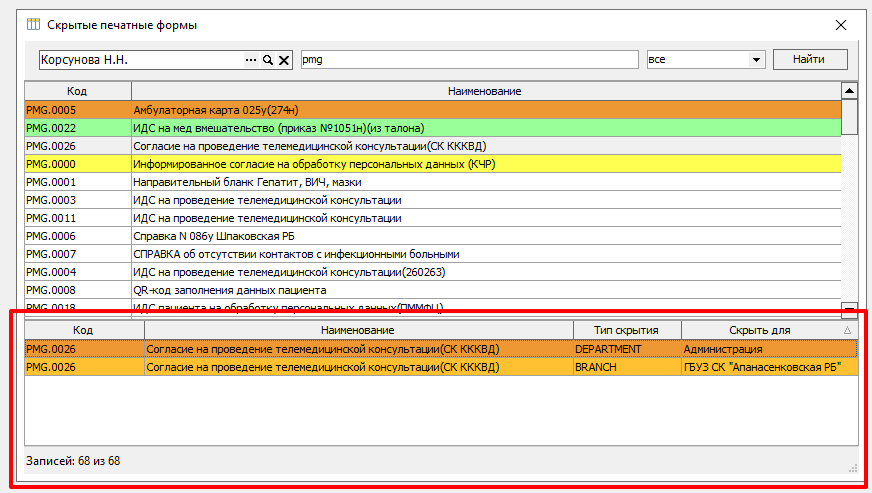Sort upper table by Код column header
The width and height of the screenshot is (872, 493).
point(77,91)
